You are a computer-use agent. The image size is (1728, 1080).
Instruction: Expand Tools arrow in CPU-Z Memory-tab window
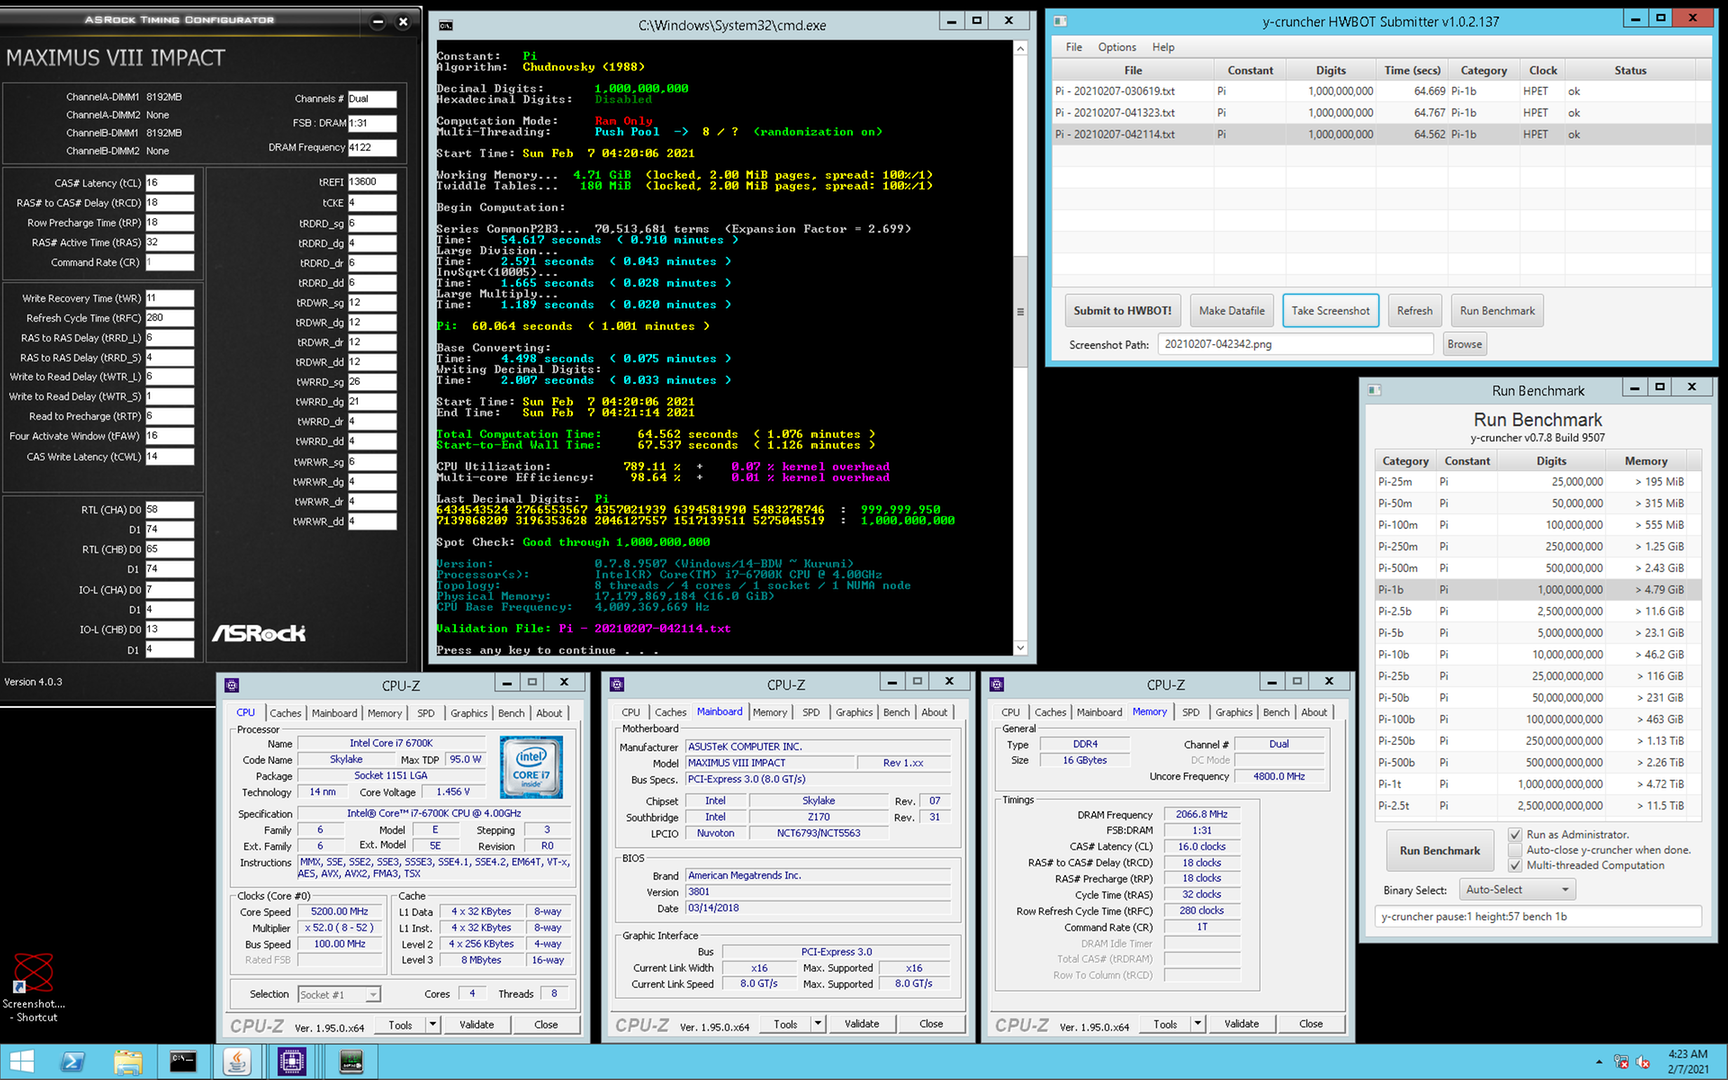(1198, 1024)
